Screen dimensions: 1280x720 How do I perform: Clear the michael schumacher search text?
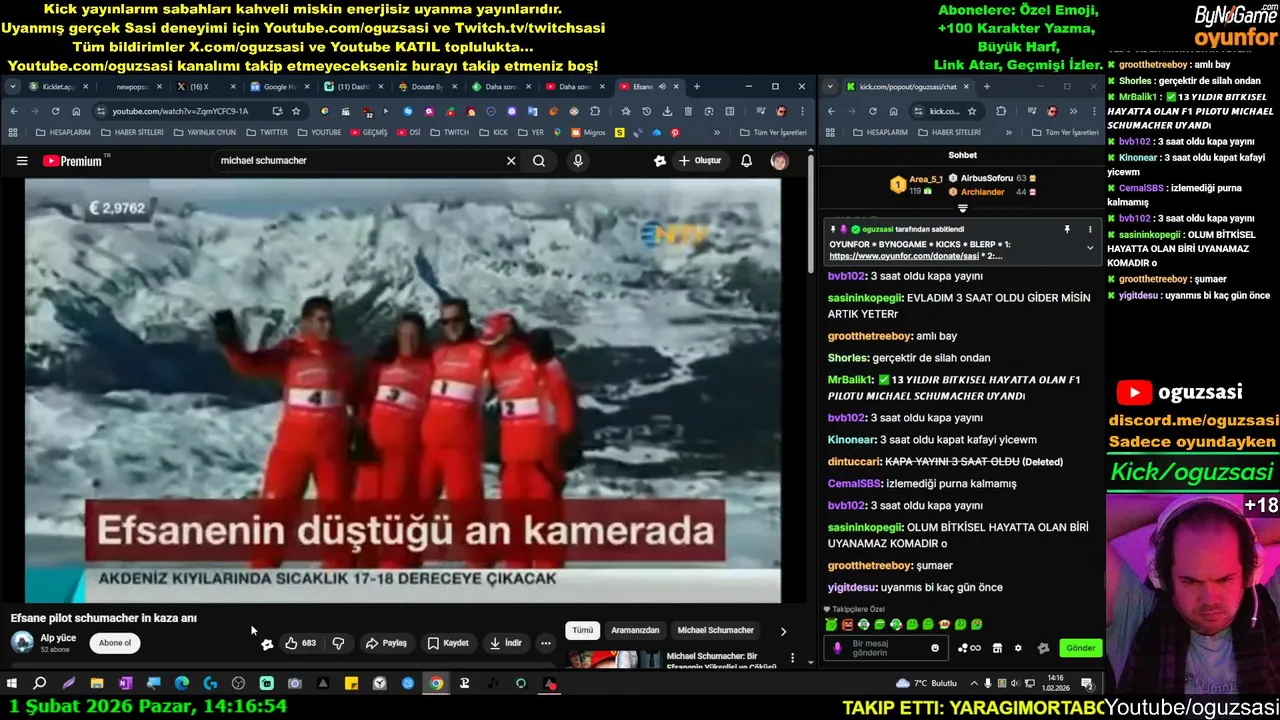click(x=511, y=160)
